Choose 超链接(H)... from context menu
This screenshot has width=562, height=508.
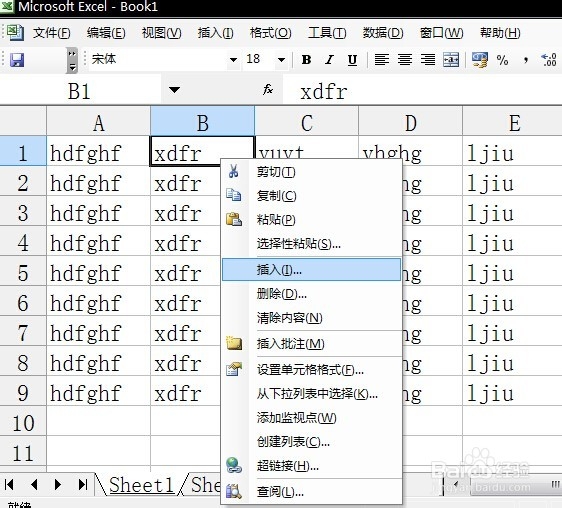tap(311, 466)
